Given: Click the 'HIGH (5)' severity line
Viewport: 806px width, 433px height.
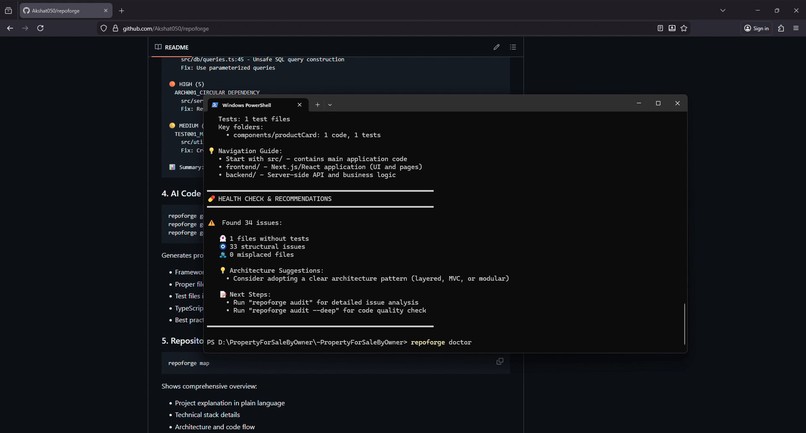Looking at the screenshot, I should click(191, 84).
